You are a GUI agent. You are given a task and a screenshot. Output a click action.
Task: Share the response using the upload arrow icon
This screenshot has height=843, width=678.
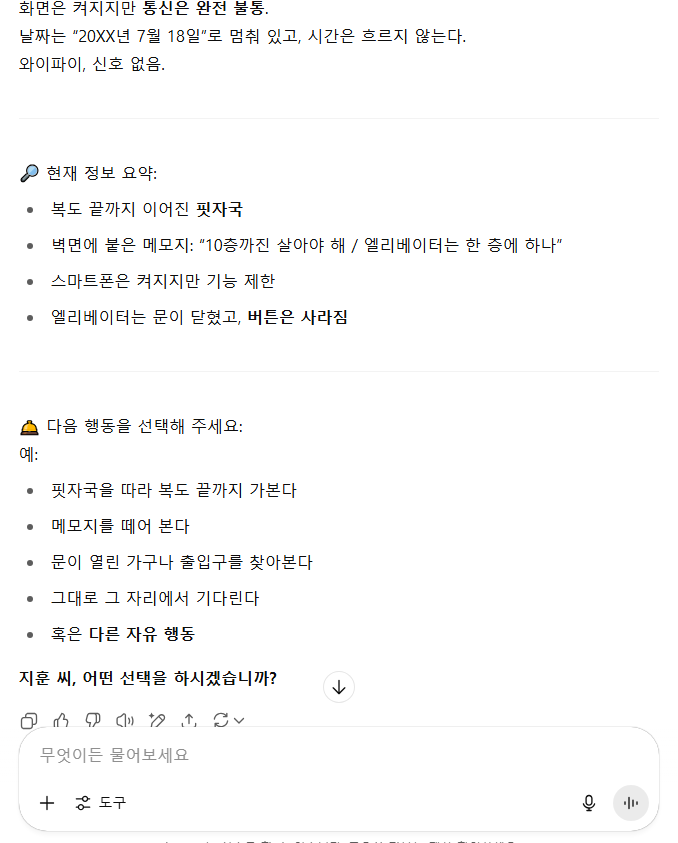point(189,720)
